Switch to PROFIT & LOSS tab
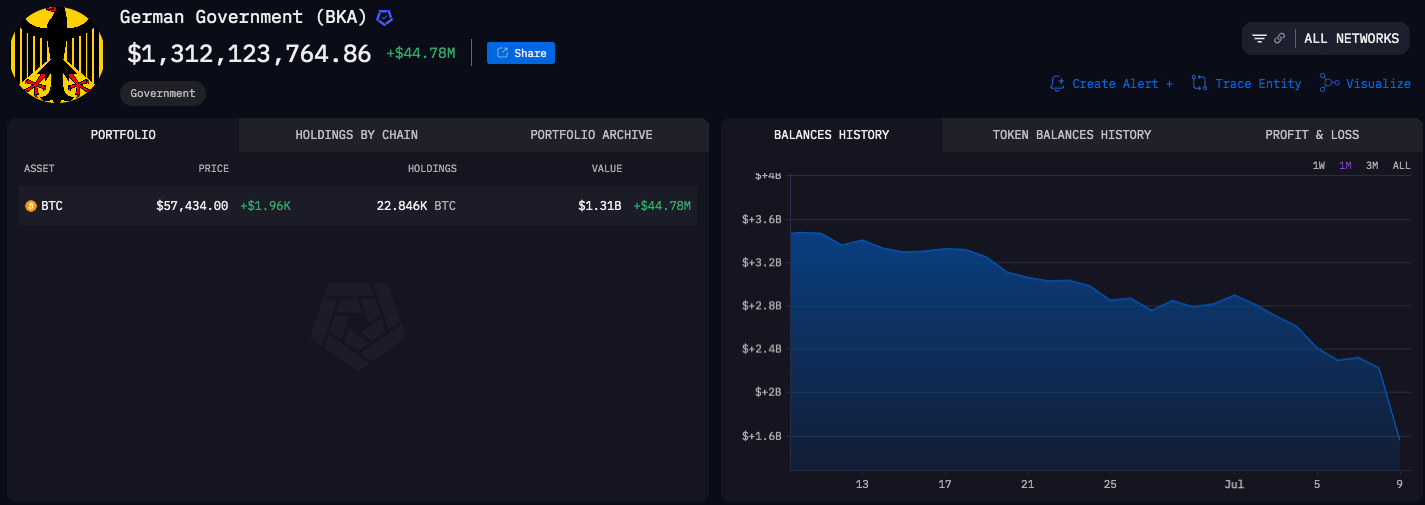 point(1312,135)
